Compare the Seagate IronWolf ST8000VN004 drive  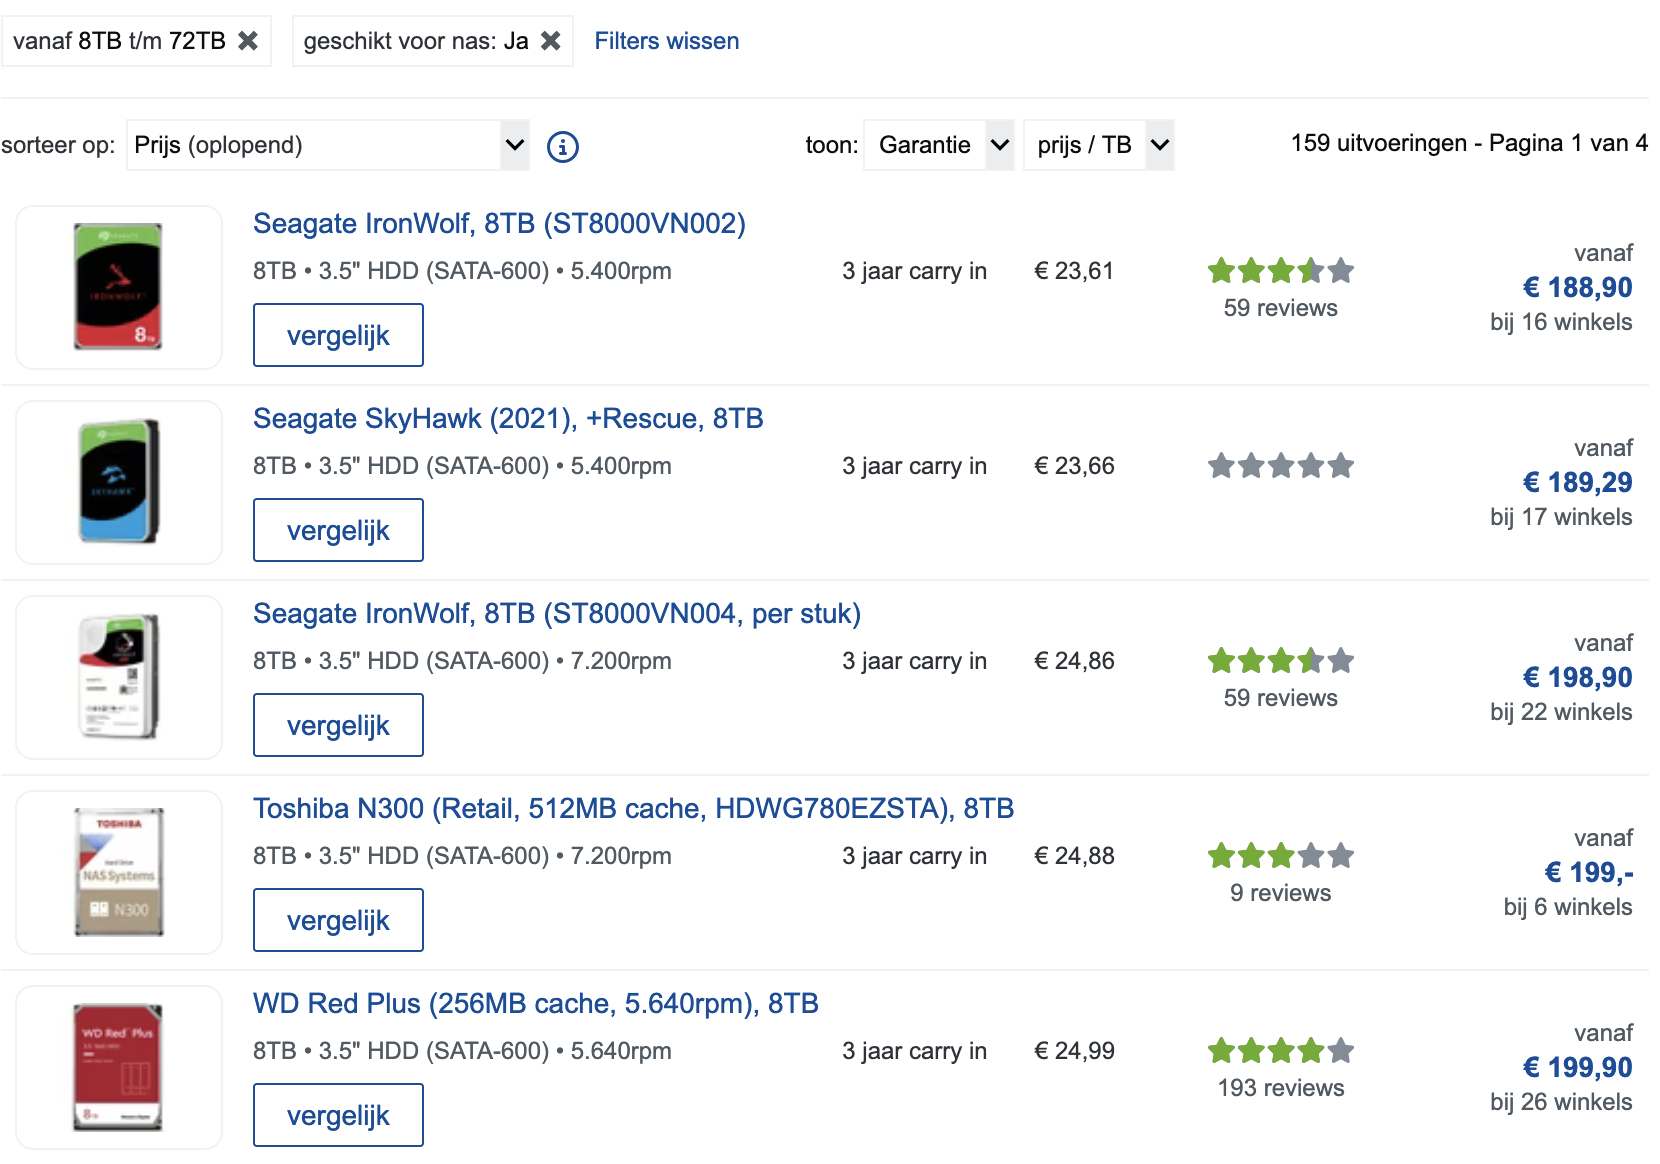click(338, 725)
